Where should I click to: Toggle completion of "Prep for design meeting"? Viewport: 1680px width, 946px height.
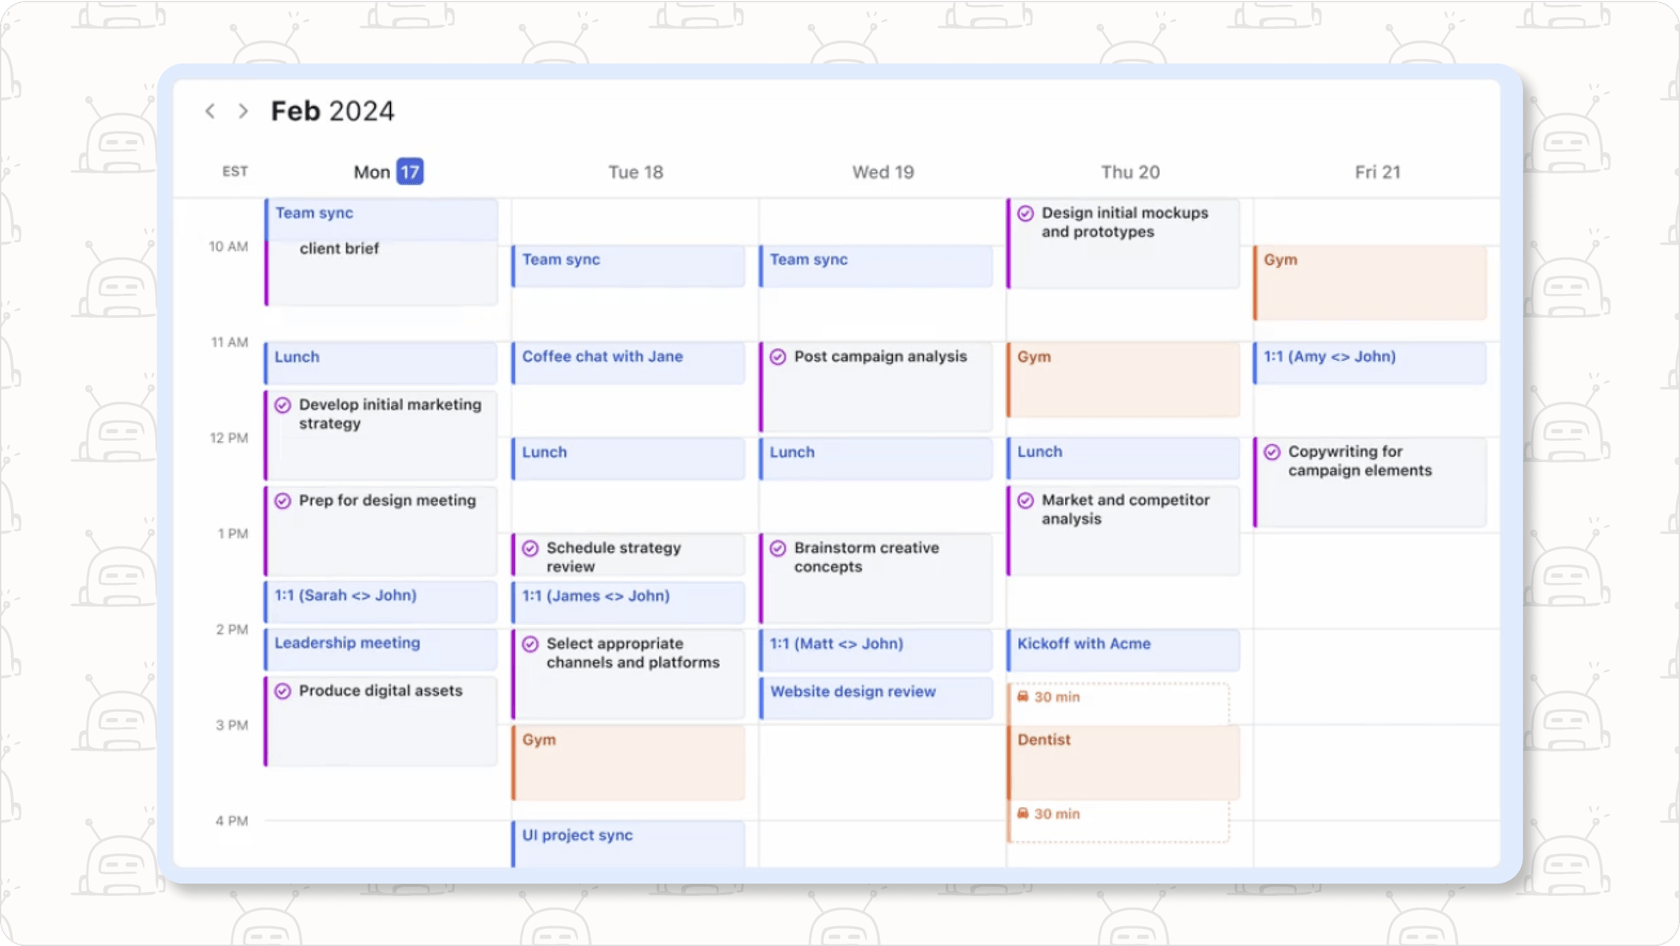click(283, 501)
